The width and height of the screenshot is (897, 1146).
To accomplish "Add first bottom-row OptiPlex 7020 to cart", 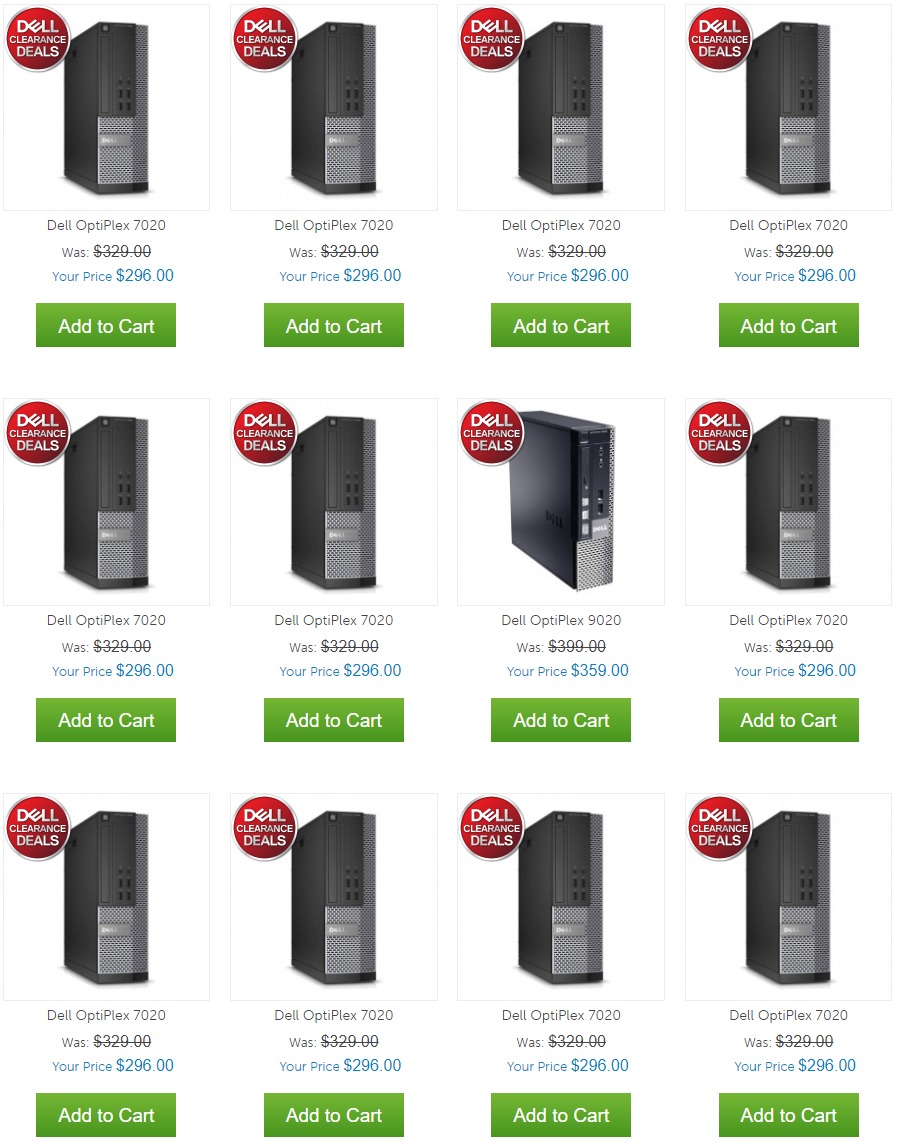I will click(x=106, y=1115).
